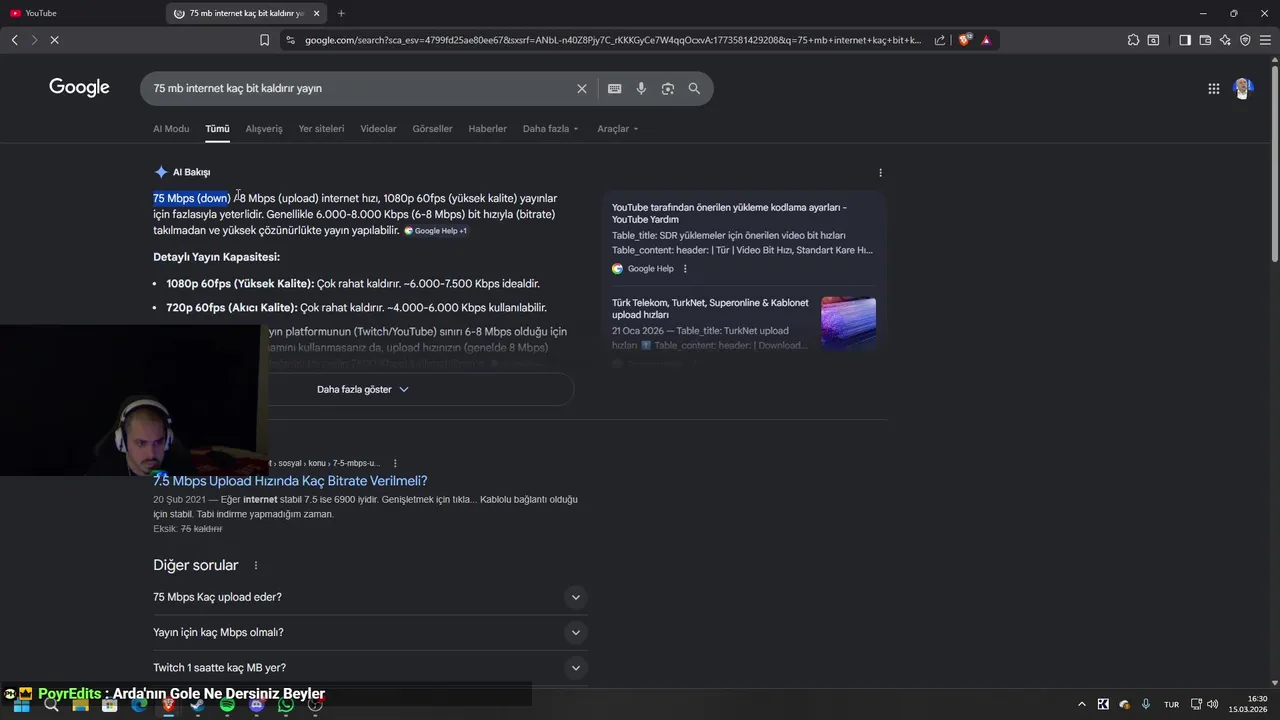This screenshot has width=1280, height=720.
Task: Open the Araçlar tools dropdown
Action: (617, 128)
